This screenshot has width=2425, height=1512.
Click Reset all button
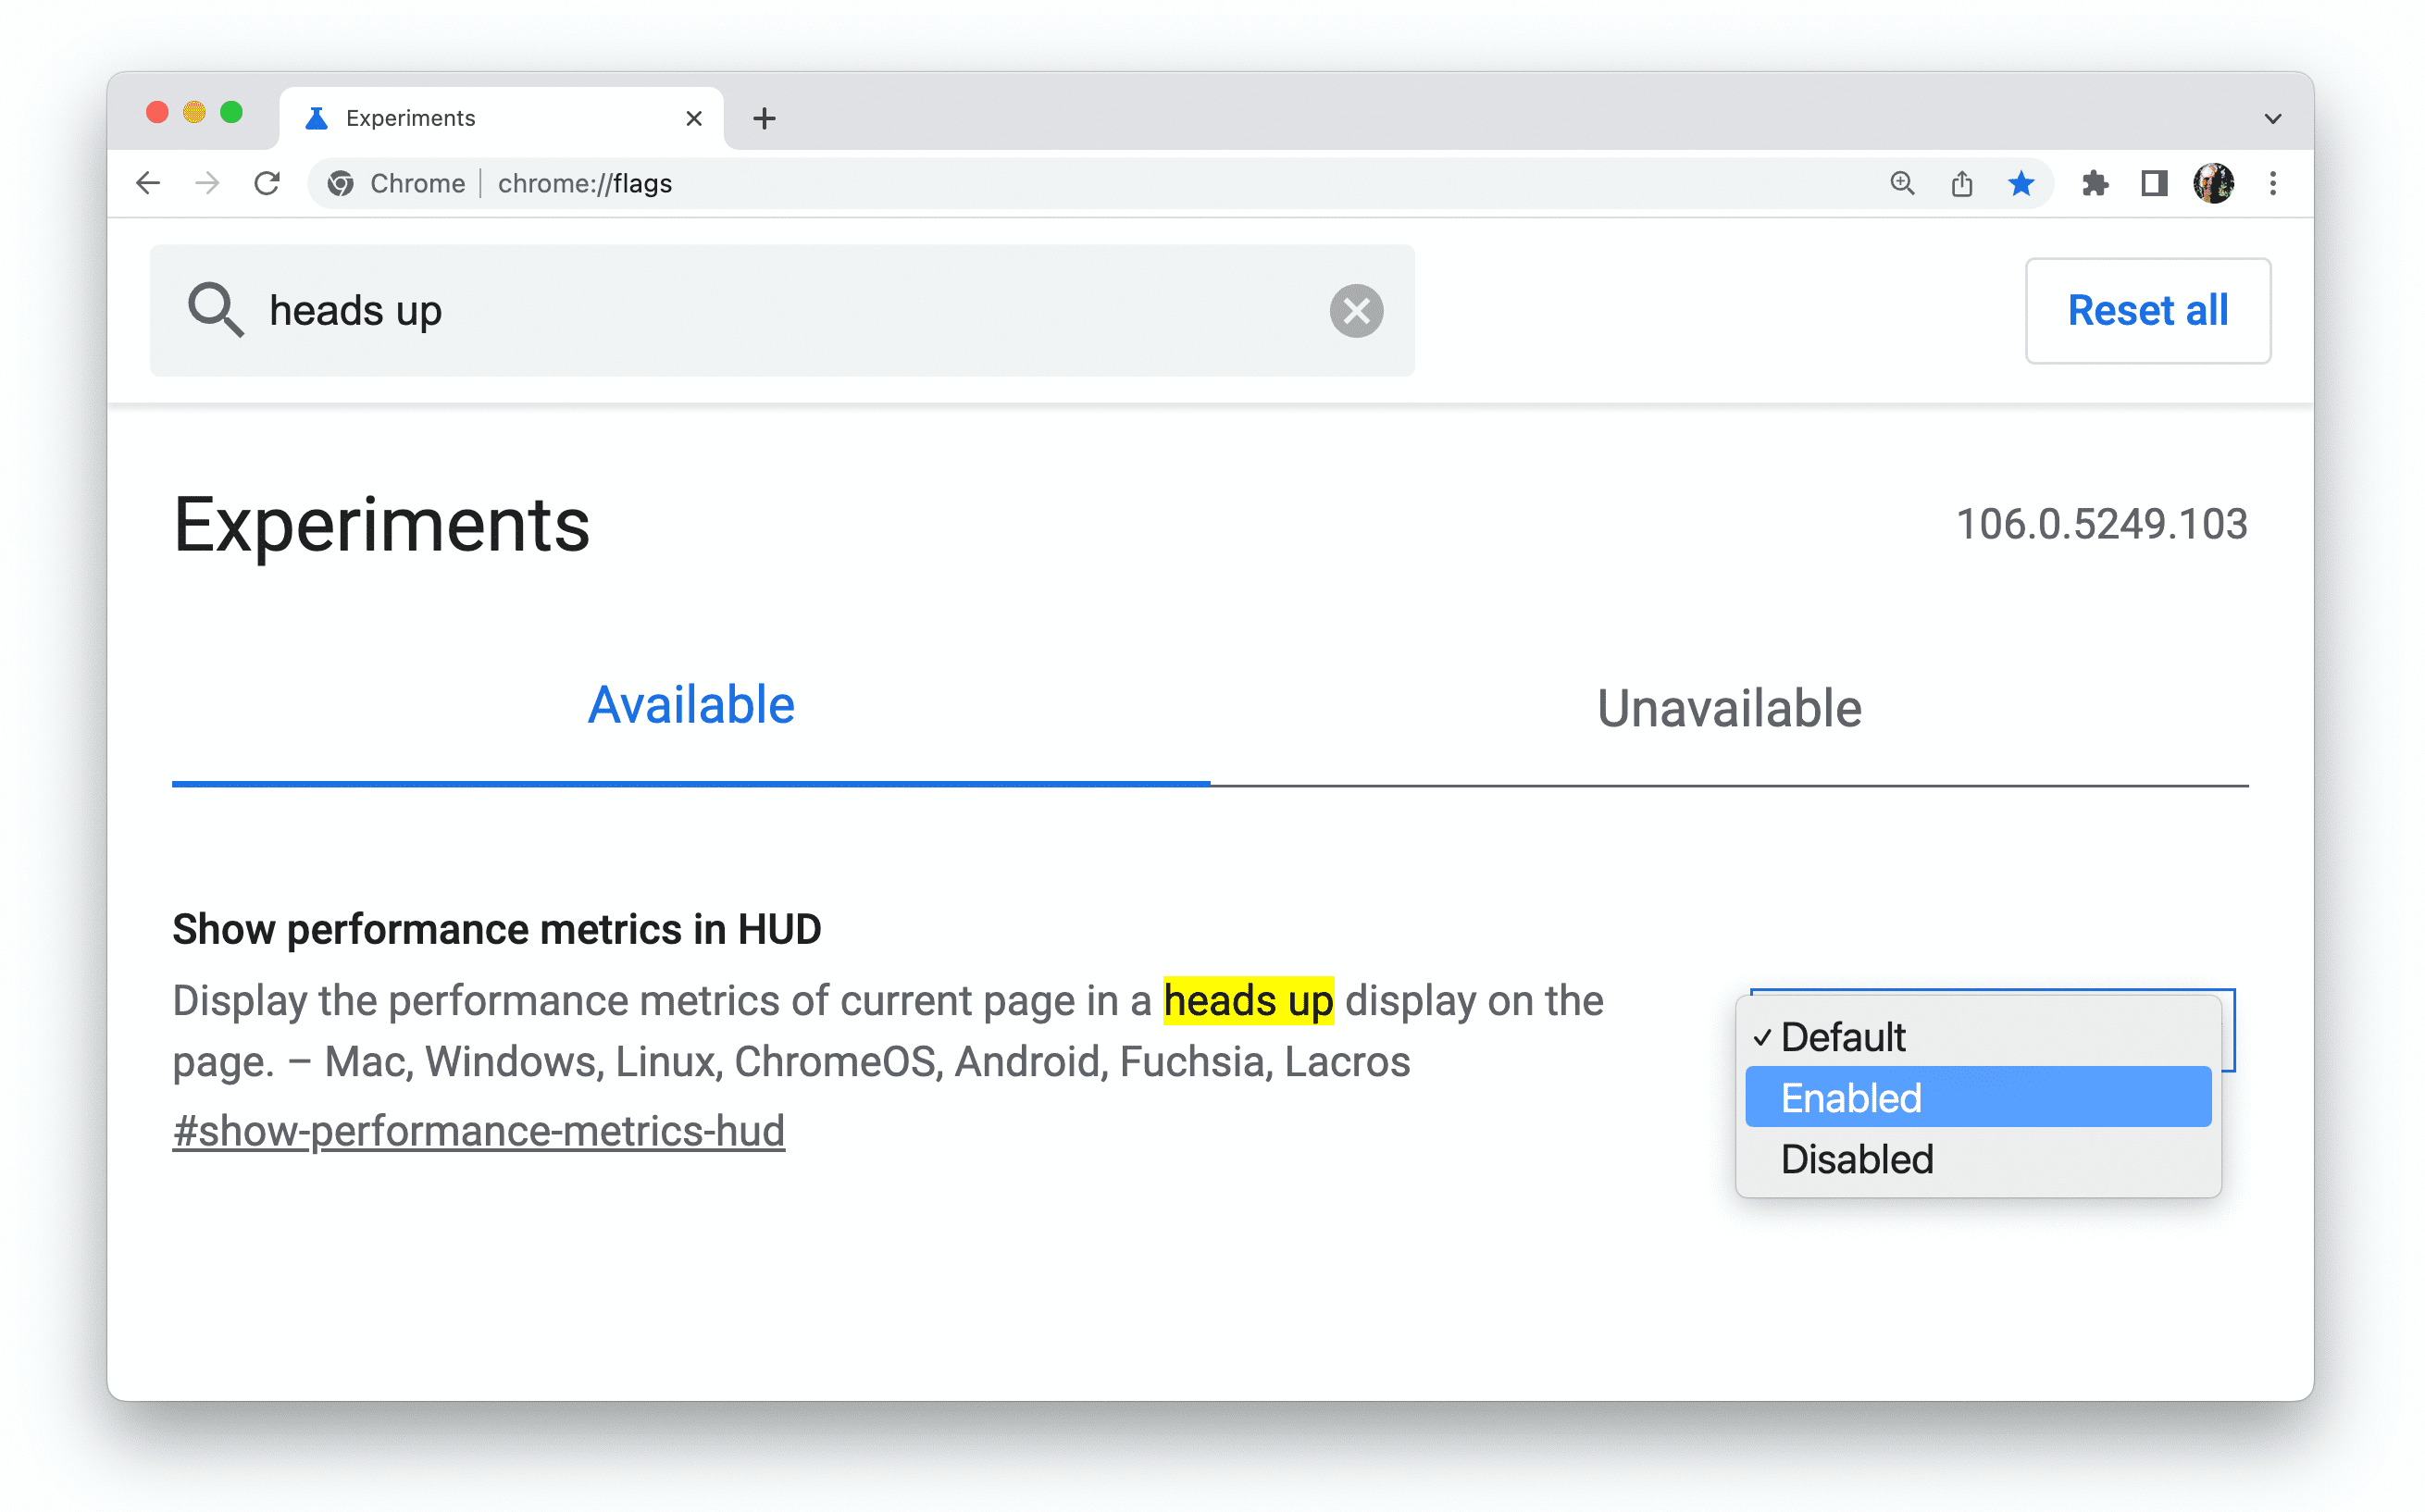(x=2148, y=310)
